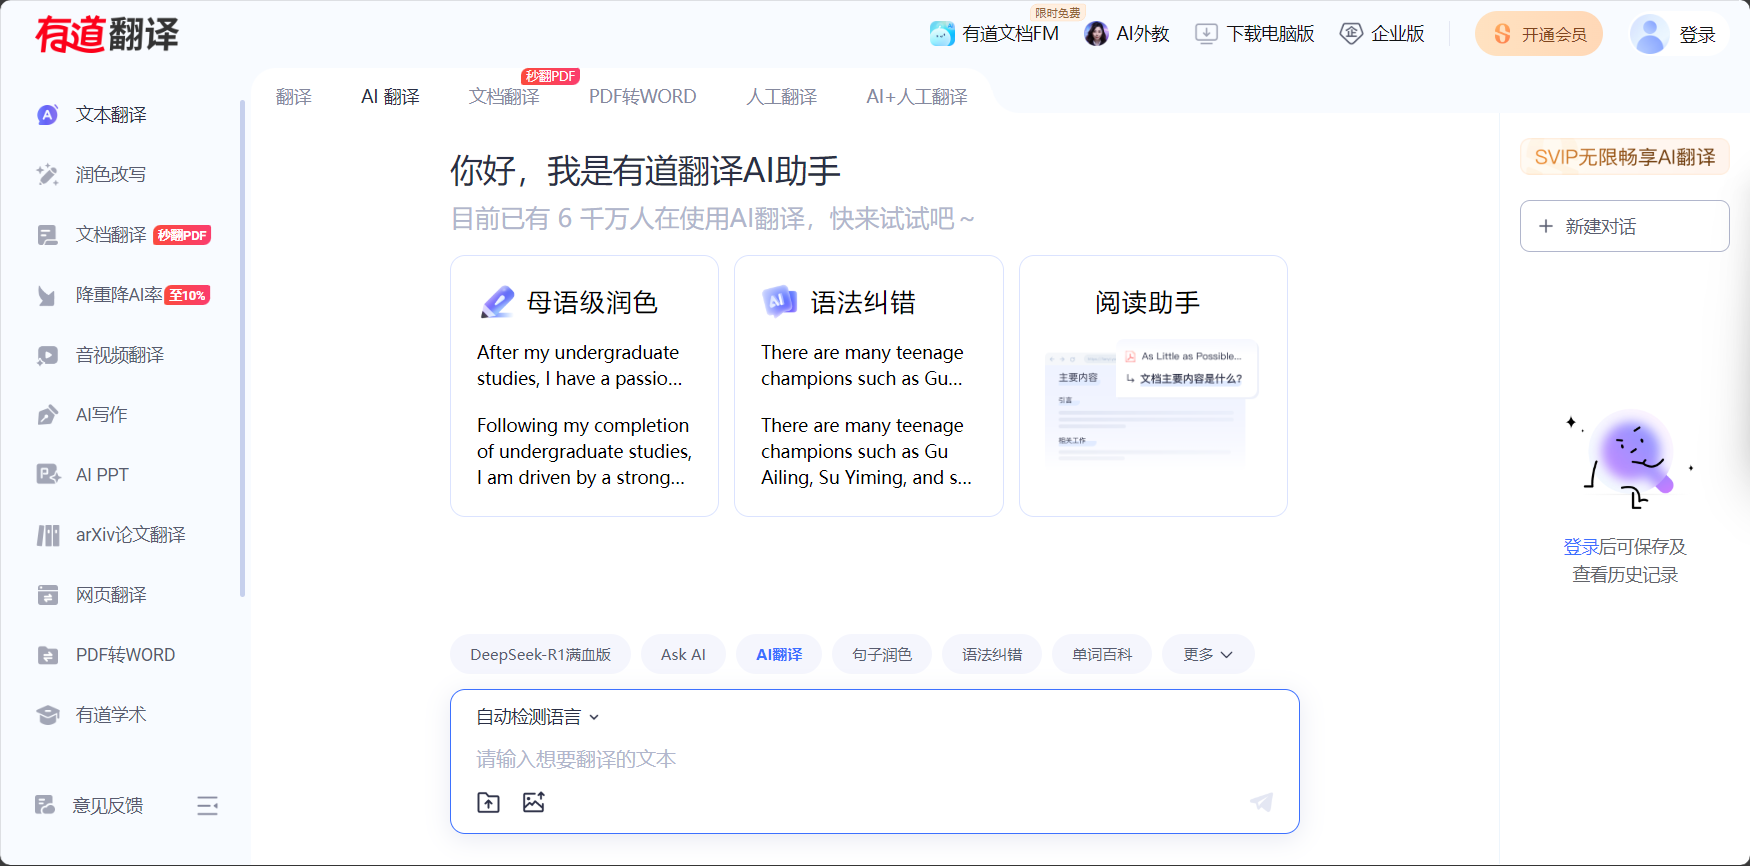Click the sidebar vertical scrollbar
1750x866 pixels.
(242, 348)
